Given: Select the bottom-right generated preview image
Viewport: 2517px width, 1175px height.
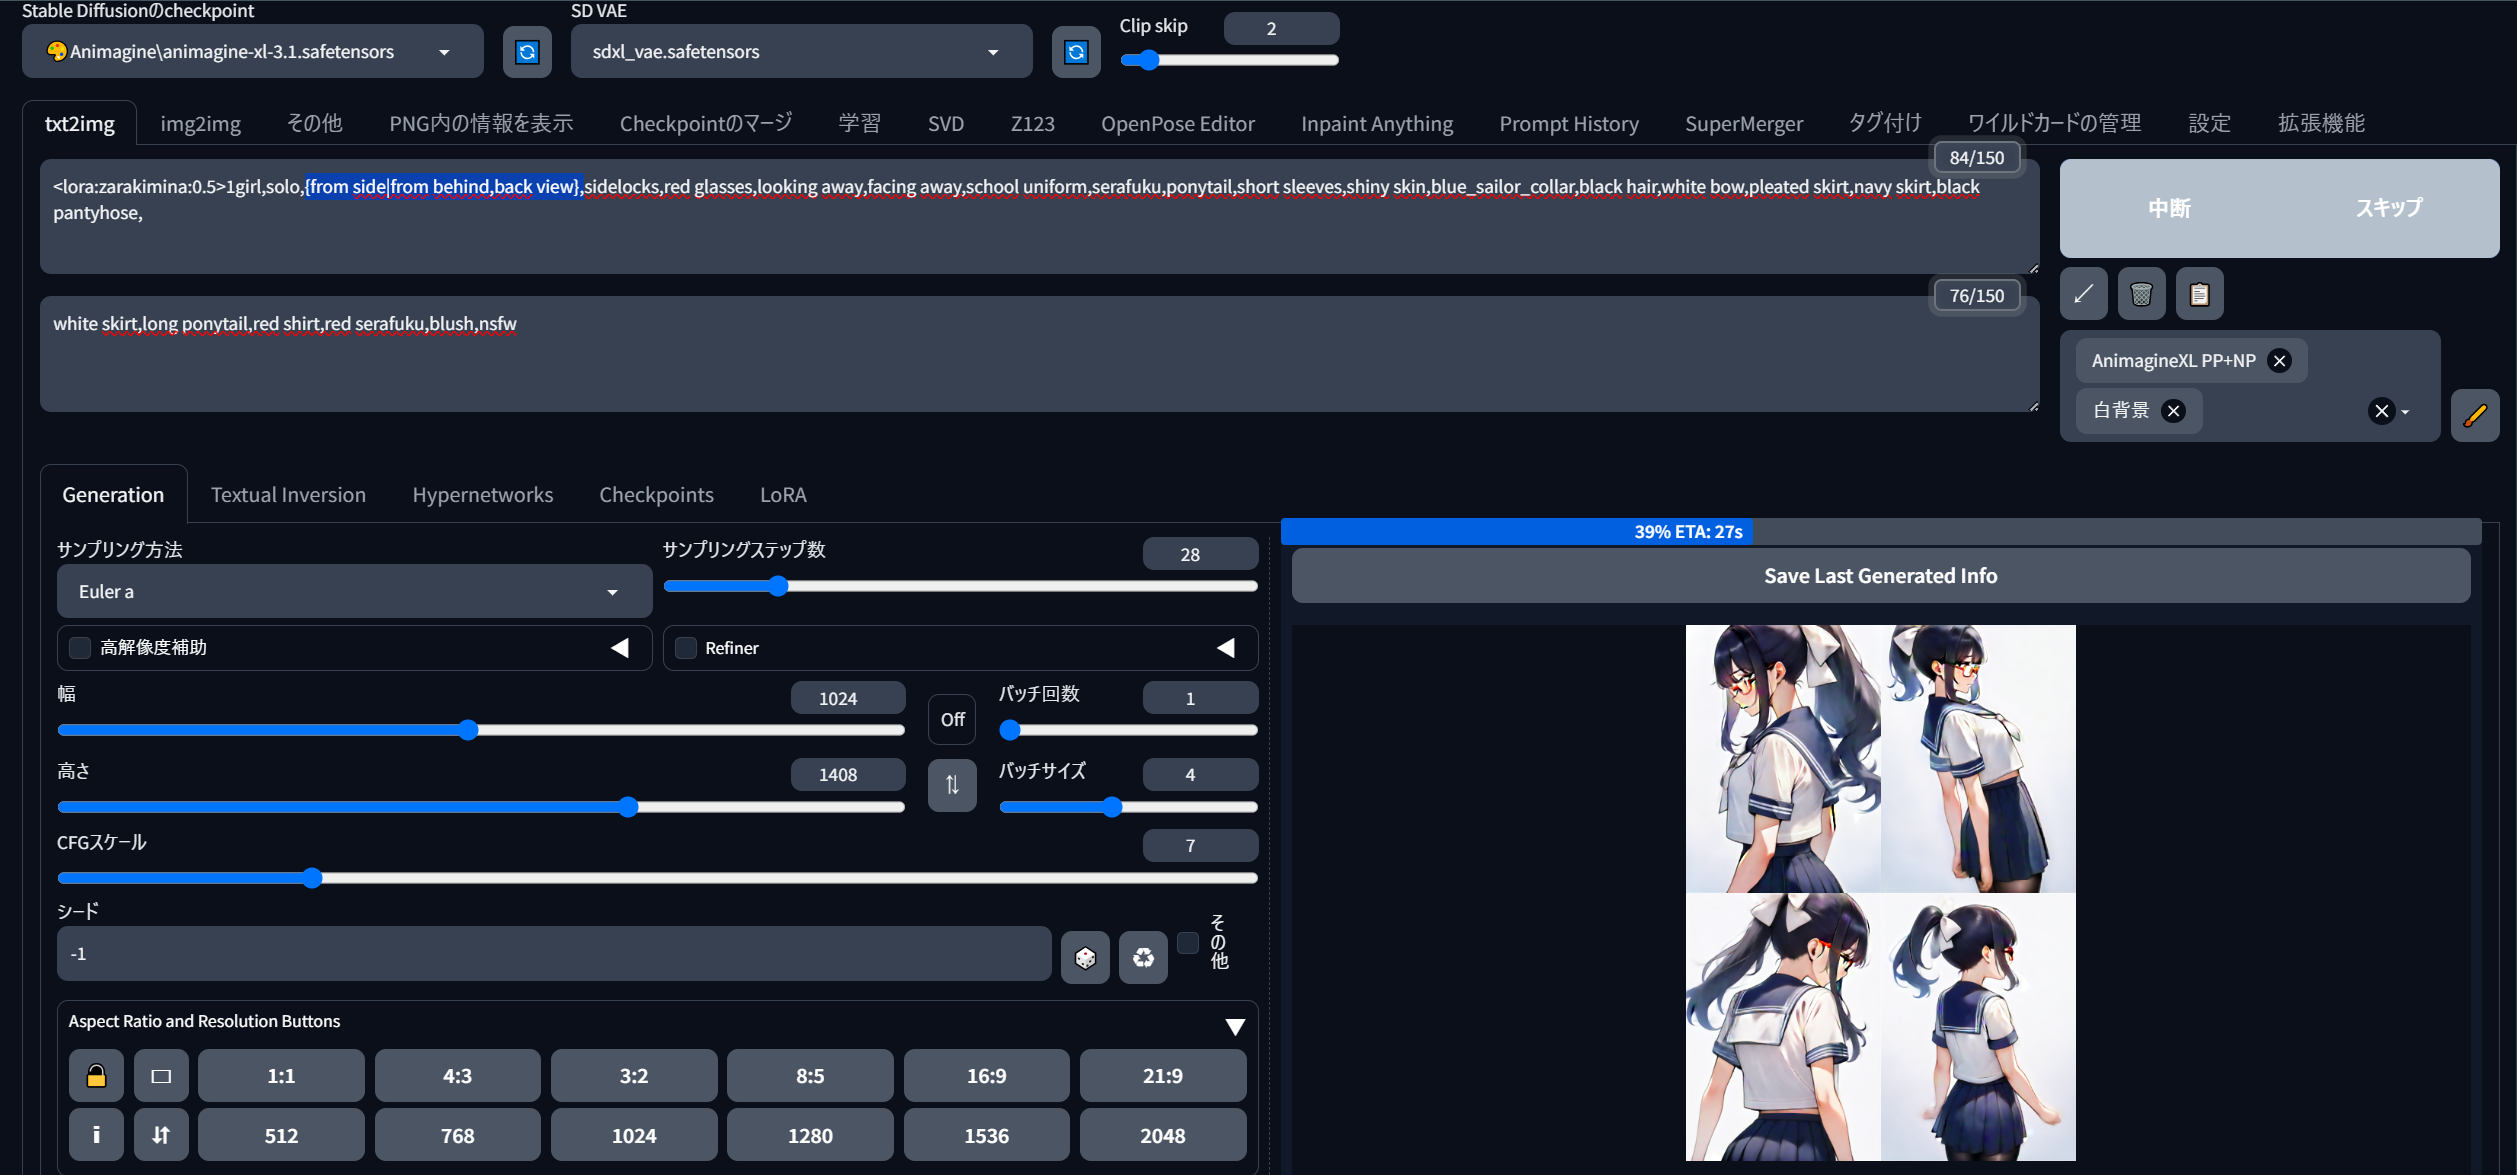Looking at the screenshot, I should point(1978,1027).
